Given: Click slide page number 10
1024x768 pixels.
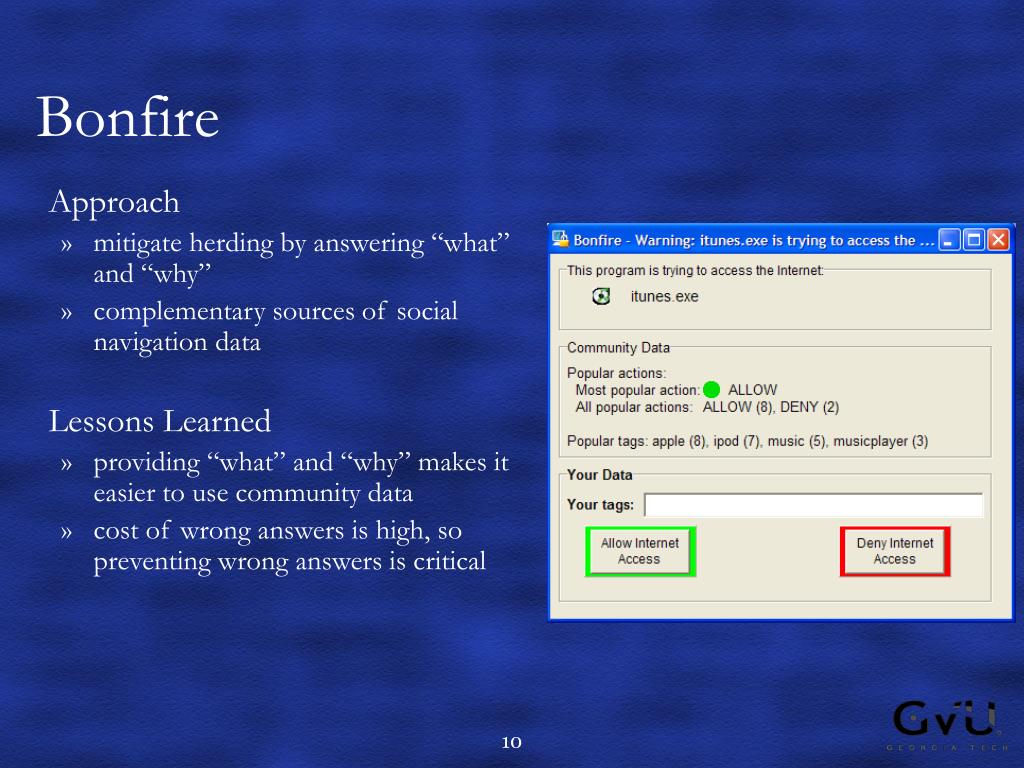Looking at the screenshot, I should coord(511,742).
